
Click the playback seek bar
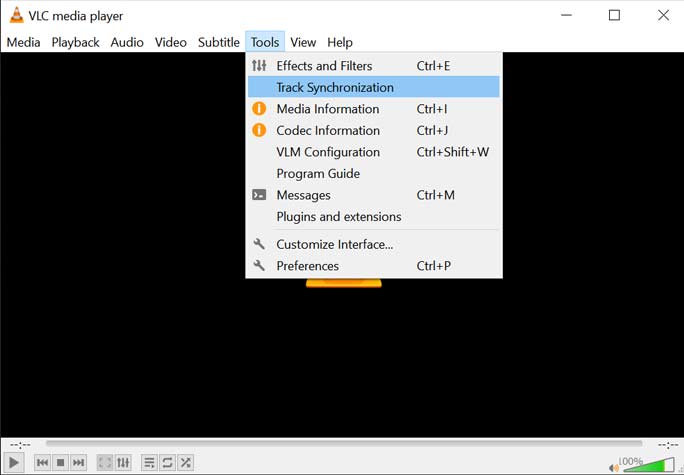point(344,444)
